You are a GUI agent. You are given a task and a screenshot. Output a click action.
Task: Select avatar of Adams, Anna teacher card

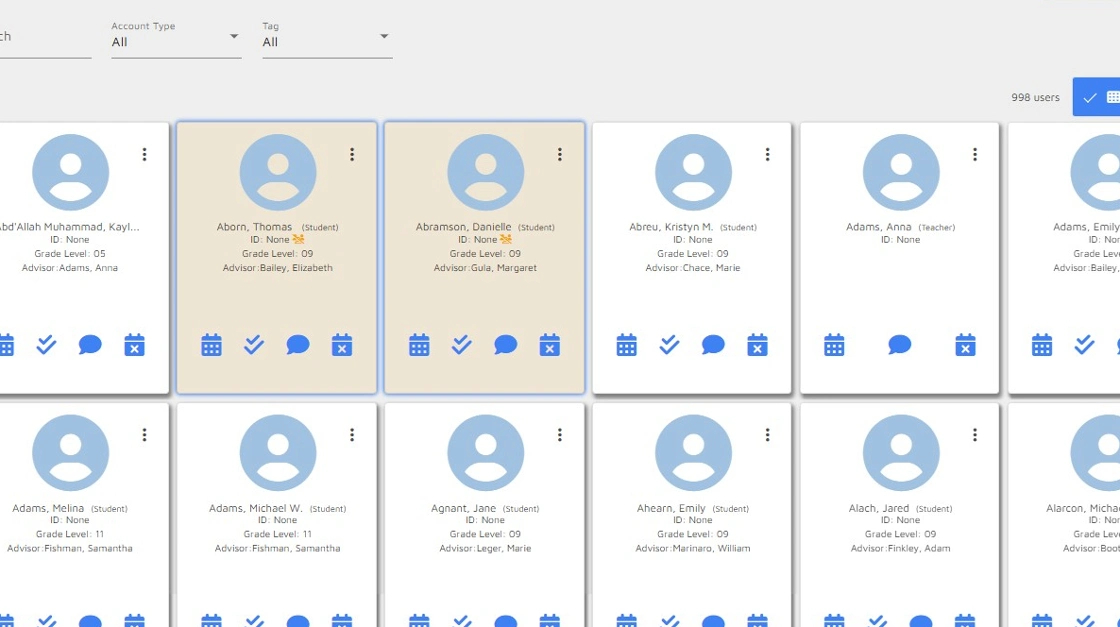tap(901, 172)
